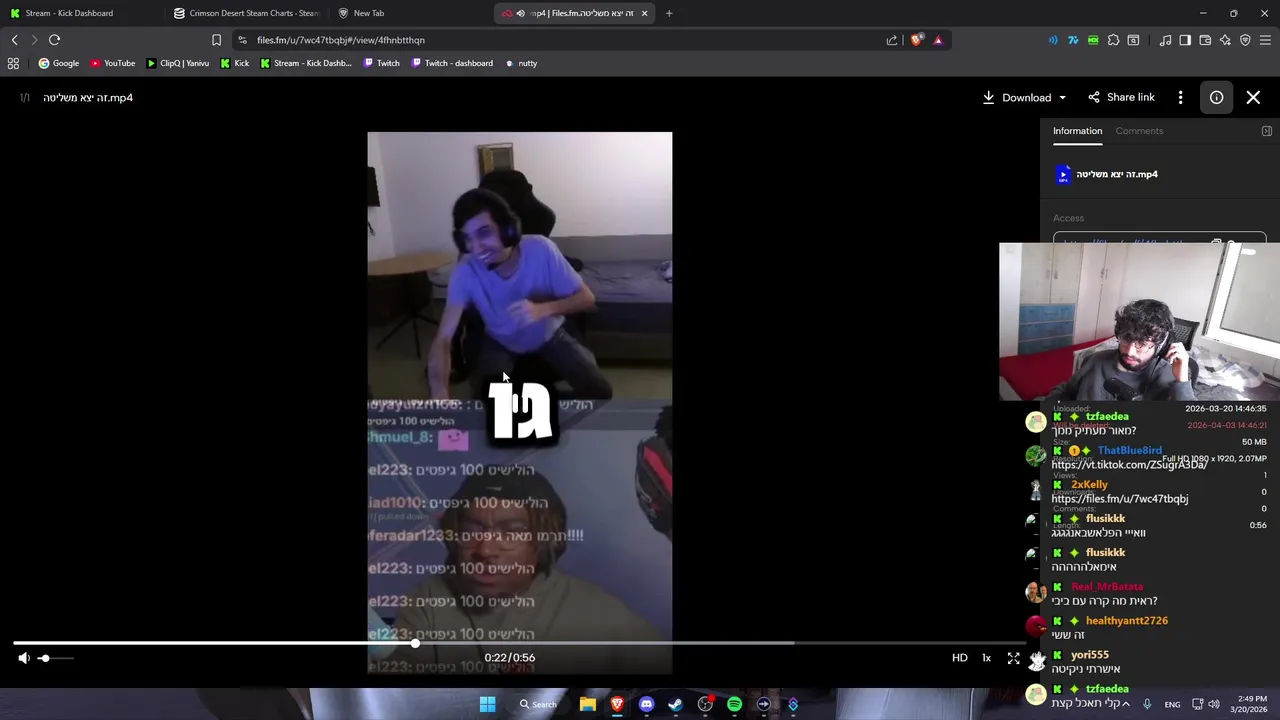Click the Brave Rewards triangle icon
The width and height of the screenshot is (1280, 720).
(938, 40)
